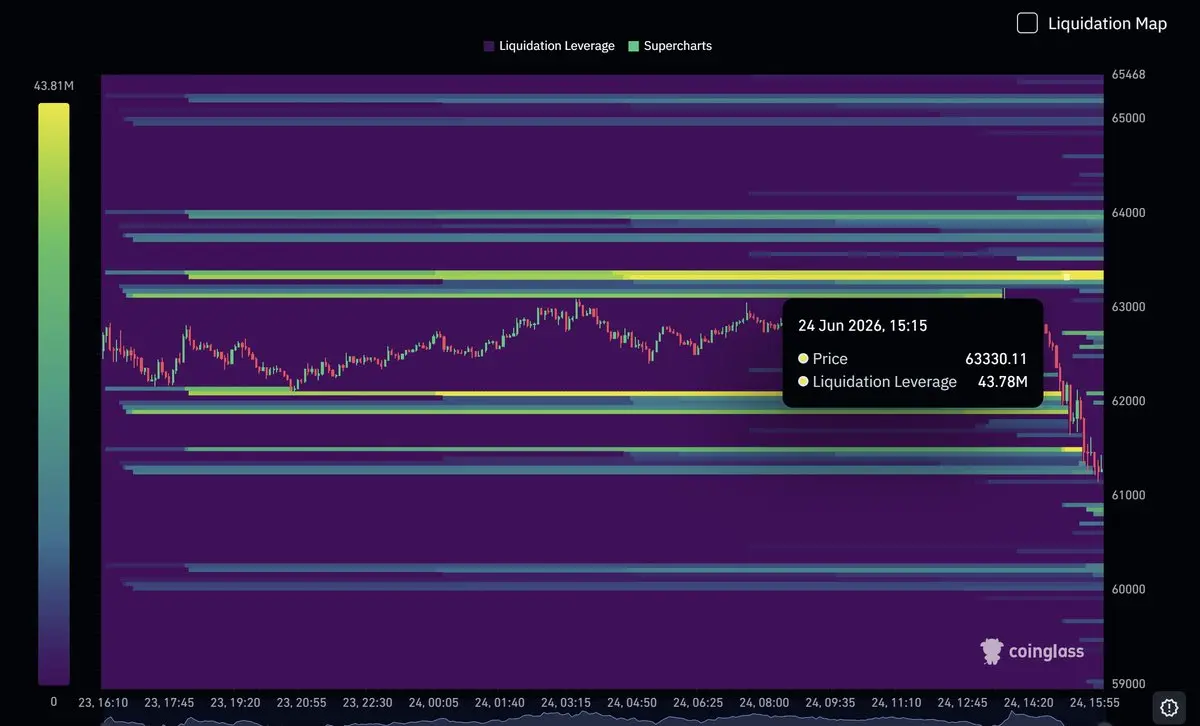This screenshot has height=726, width=1200.
Task: Click the 23, 22:30 time axis label
Action: pos(368,703)
